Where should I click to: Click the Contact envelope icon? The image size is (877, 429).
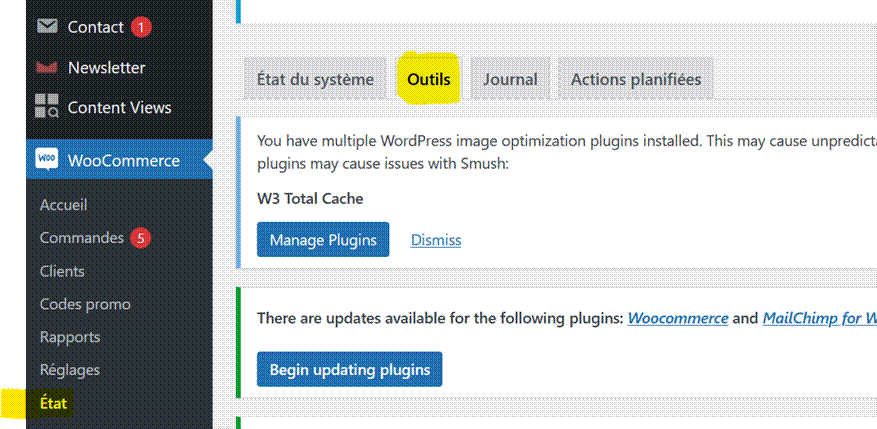pyautogui.click(x=47, y=26)
